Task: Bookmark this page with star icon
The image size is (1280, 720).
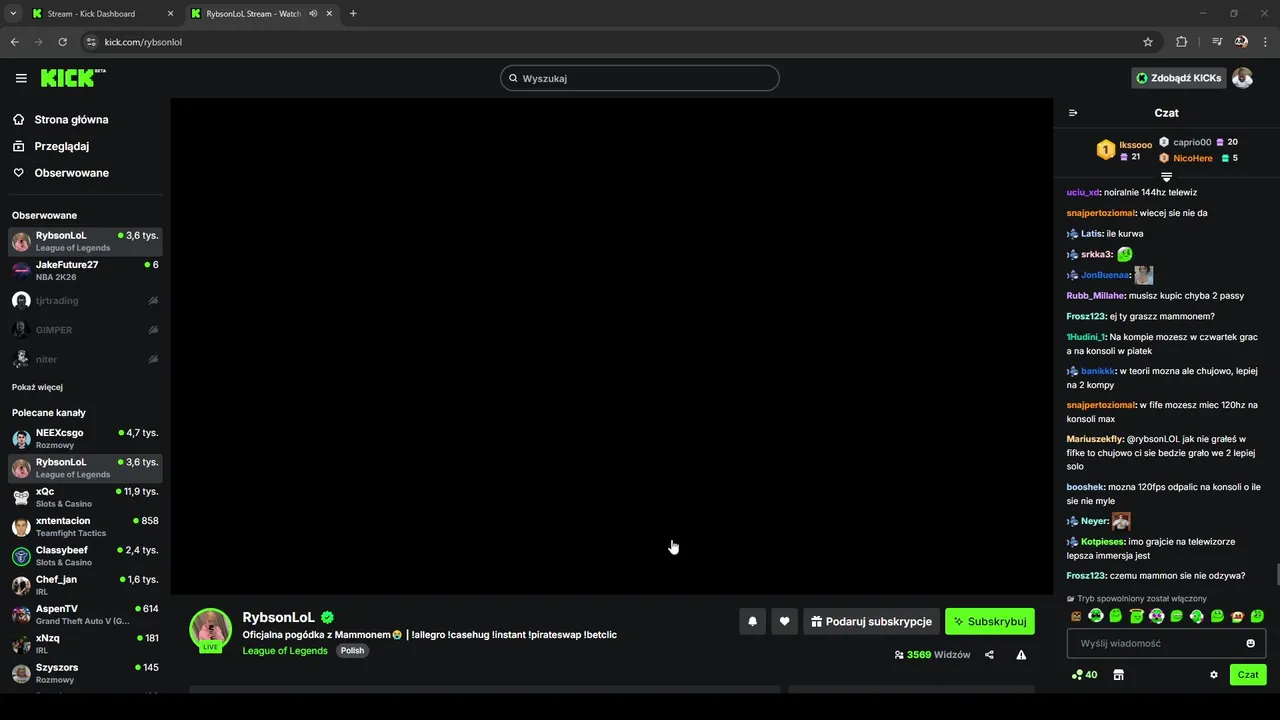Action: [1148, 42]
